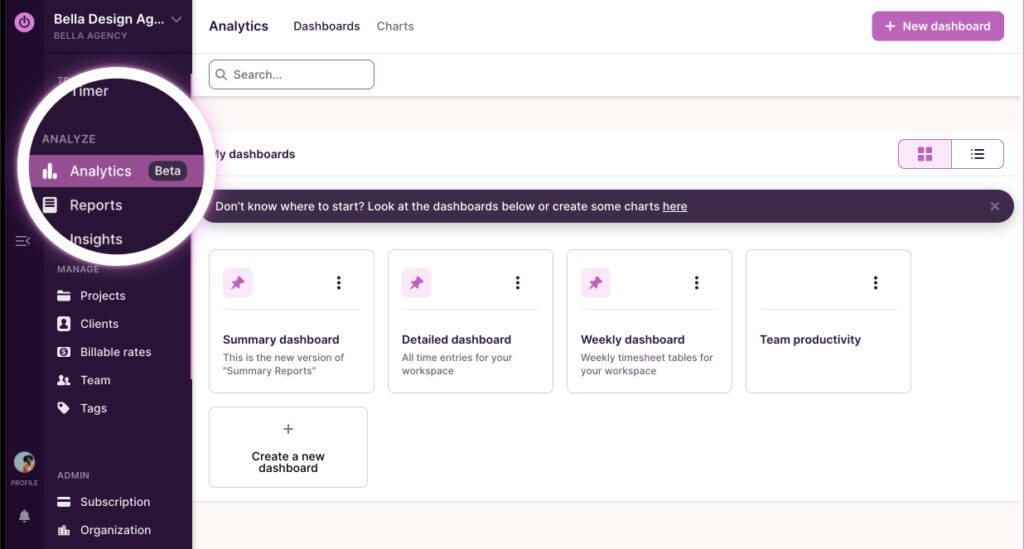Click the search magnifier icon
This screenshot has width=1024, height=549.
(221, 74)
